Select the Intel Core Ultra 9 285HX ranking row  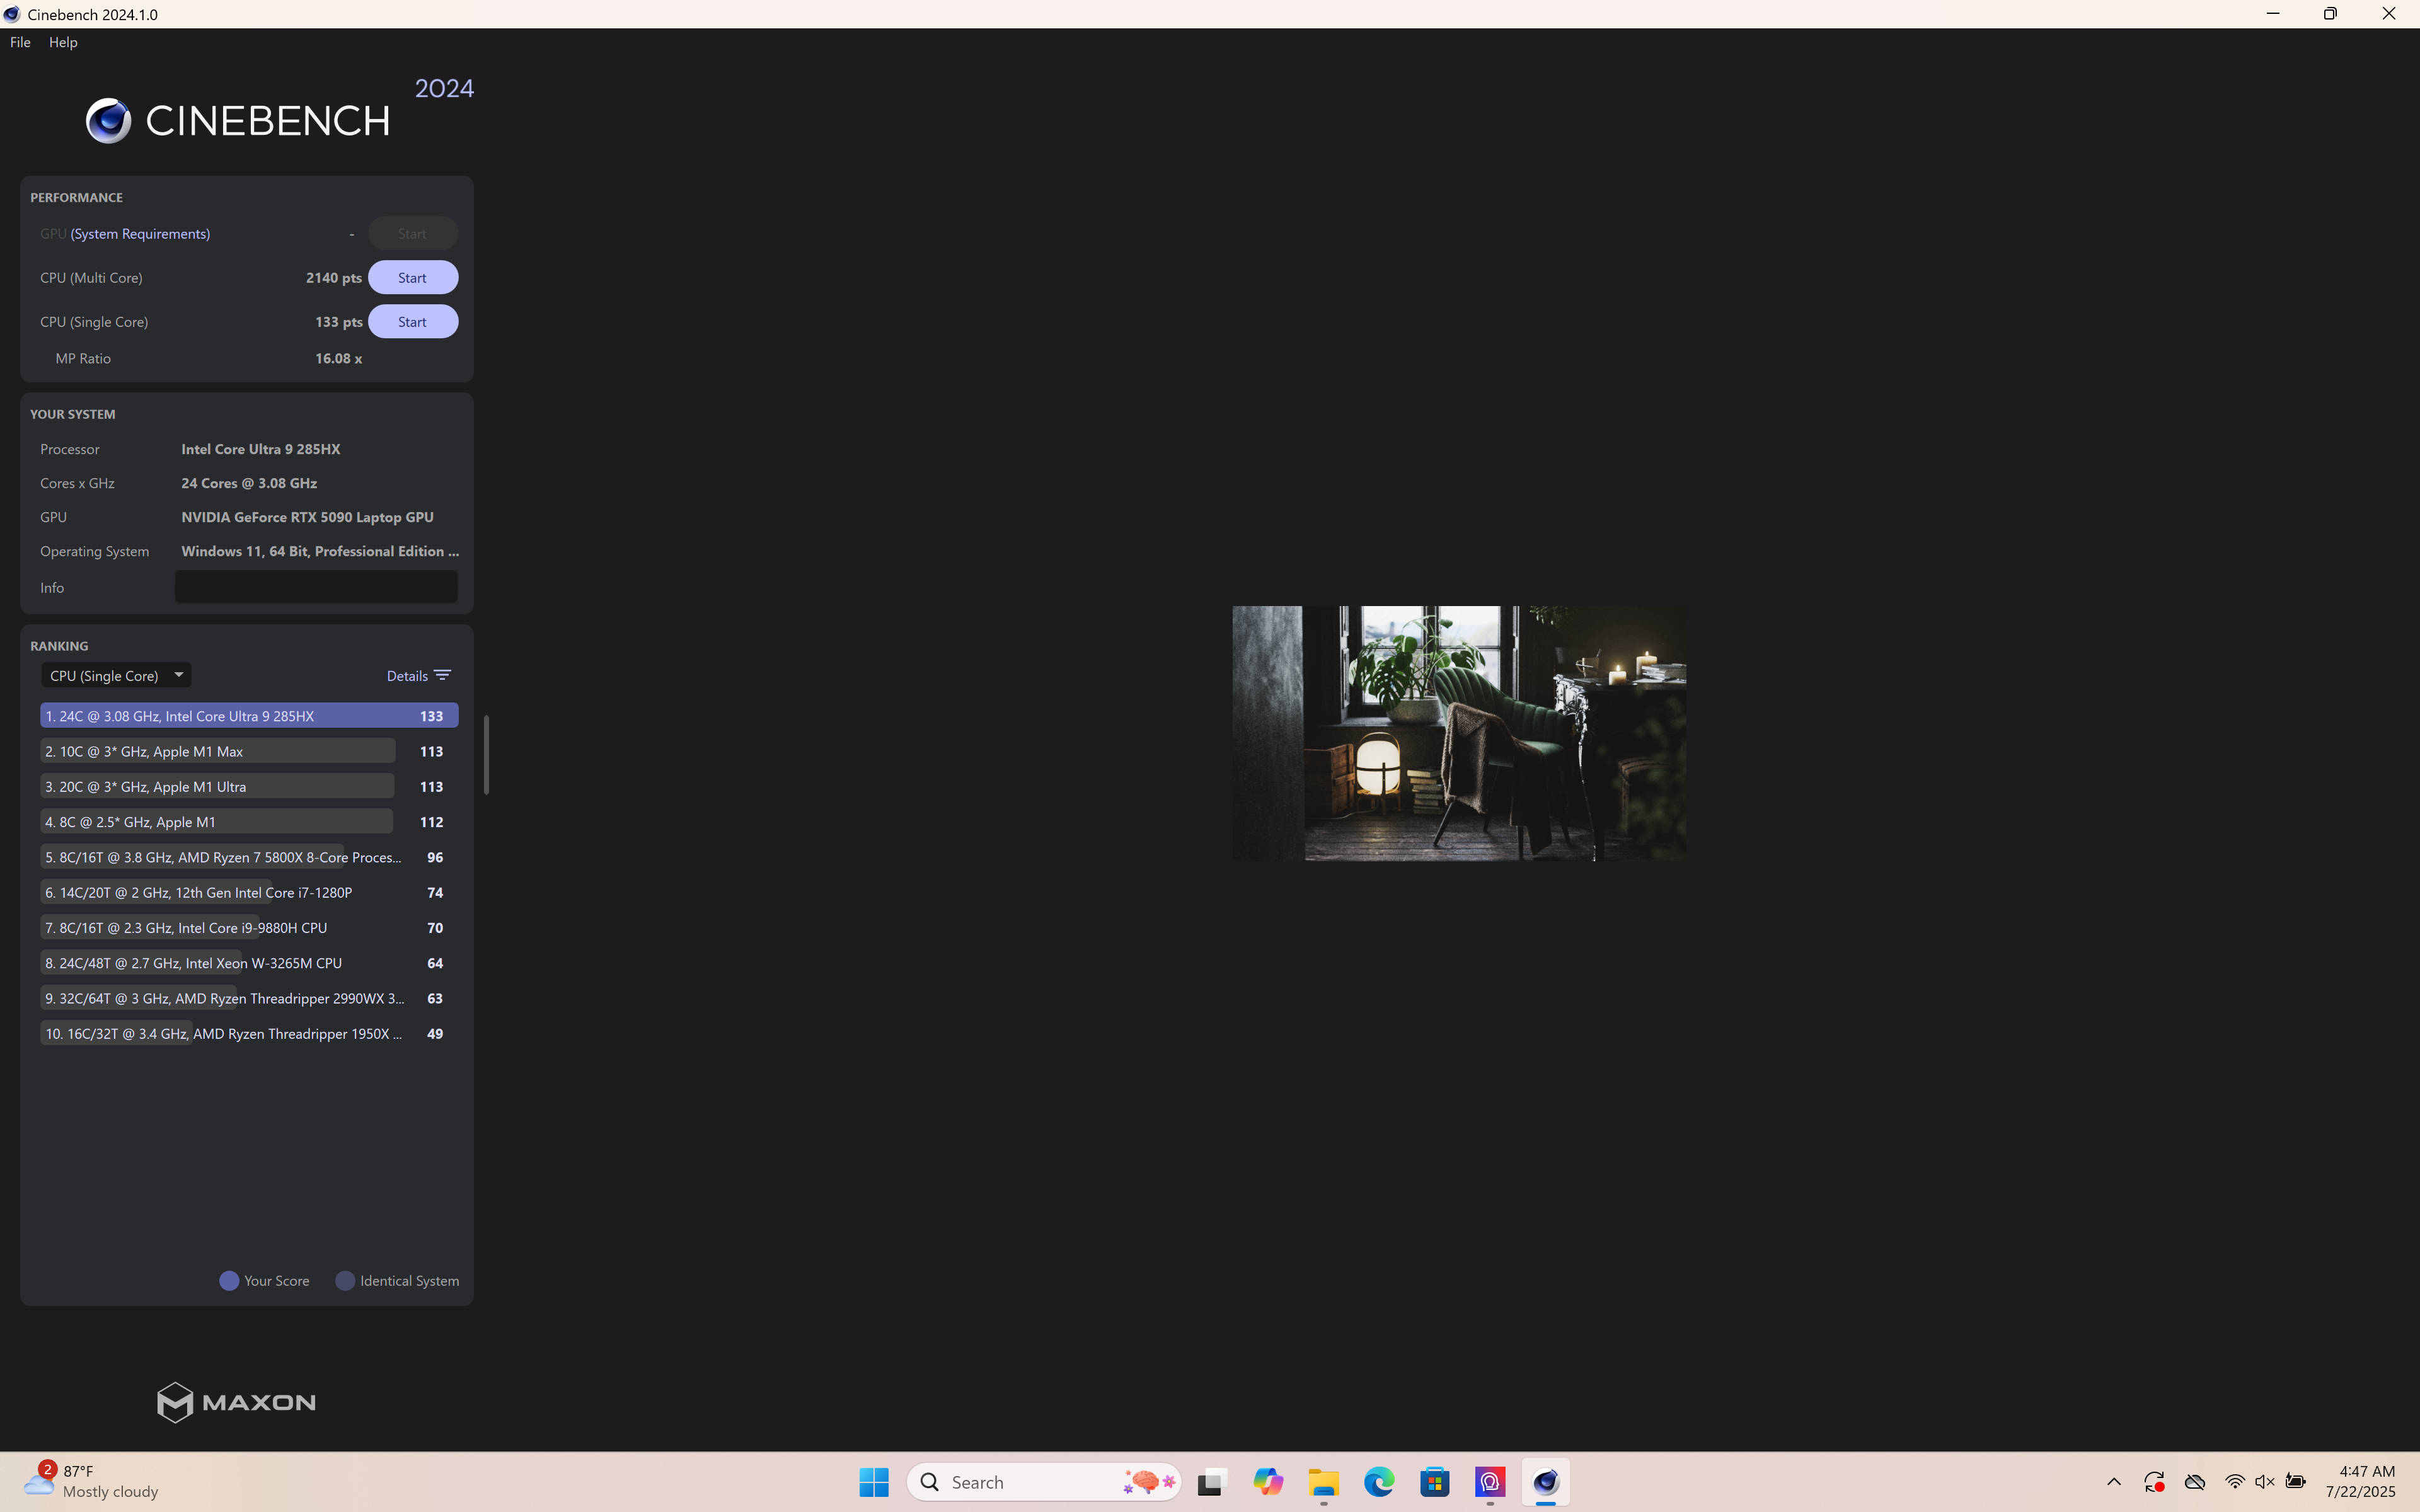pyautogui.click(x=249, y=716)
